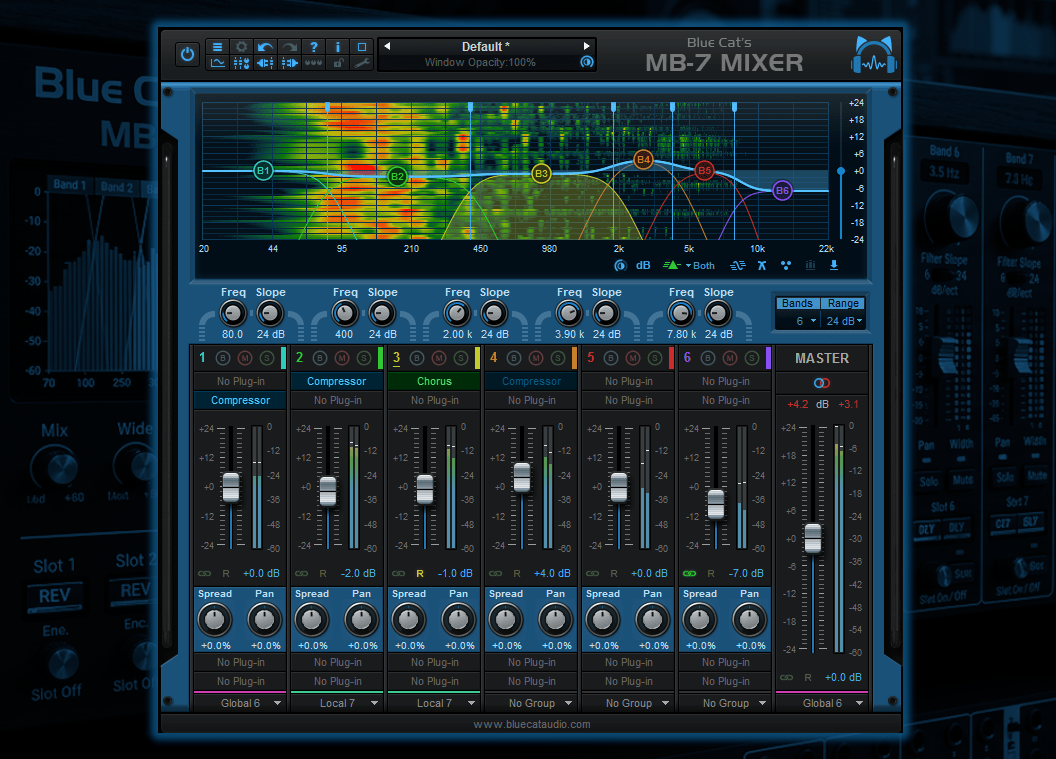Mute band 3 with its M button
Image resolution: width=1056 pixels, height=759 pixels.
439,358
